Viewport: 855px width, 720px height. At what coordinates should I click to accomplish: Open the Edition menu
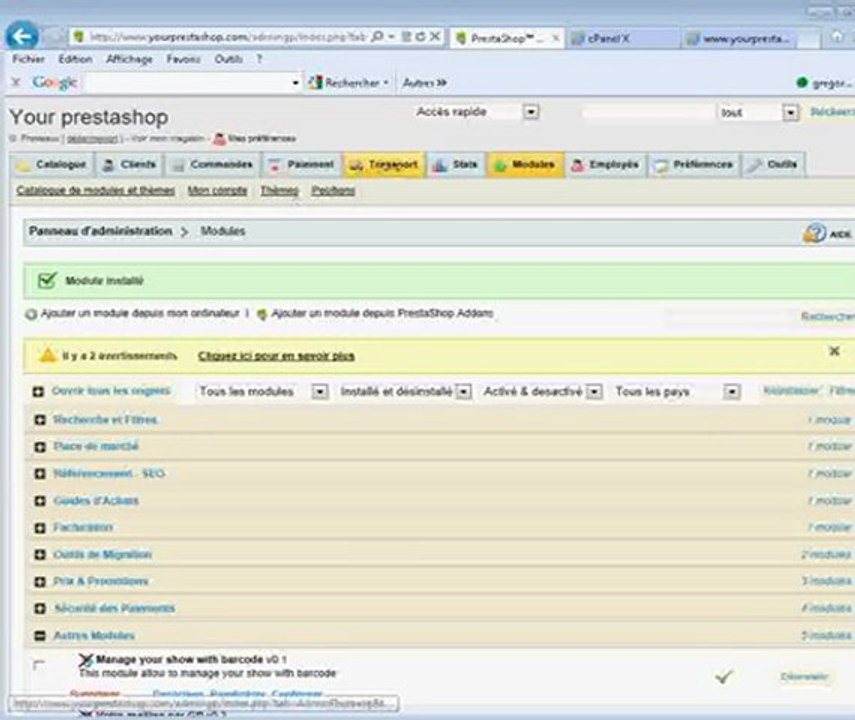75,59
